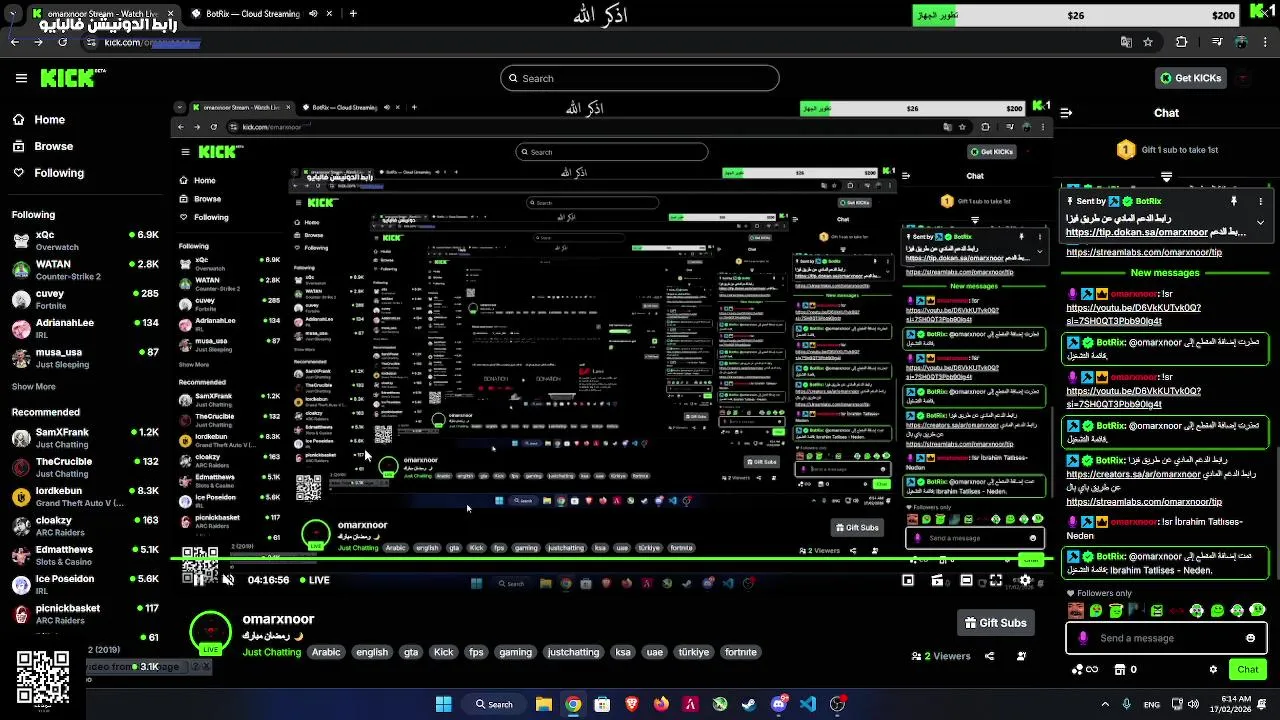Image resolution: width=1280 pixels, height=720 pixels.
Task: Select WATAN channel in Following list
Action: tap(85, 270)
